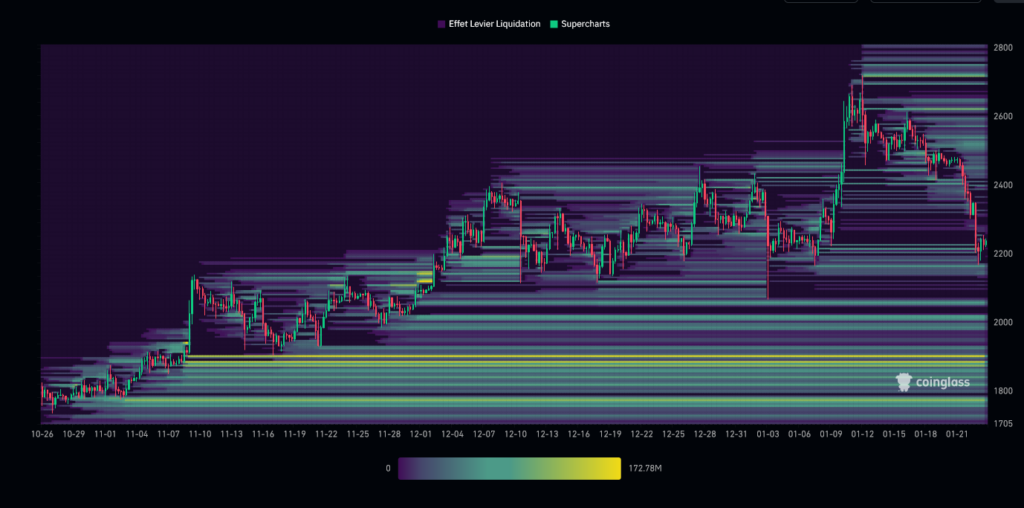
Task: Select the 10-26 date axis label
Action: point(42,434)
